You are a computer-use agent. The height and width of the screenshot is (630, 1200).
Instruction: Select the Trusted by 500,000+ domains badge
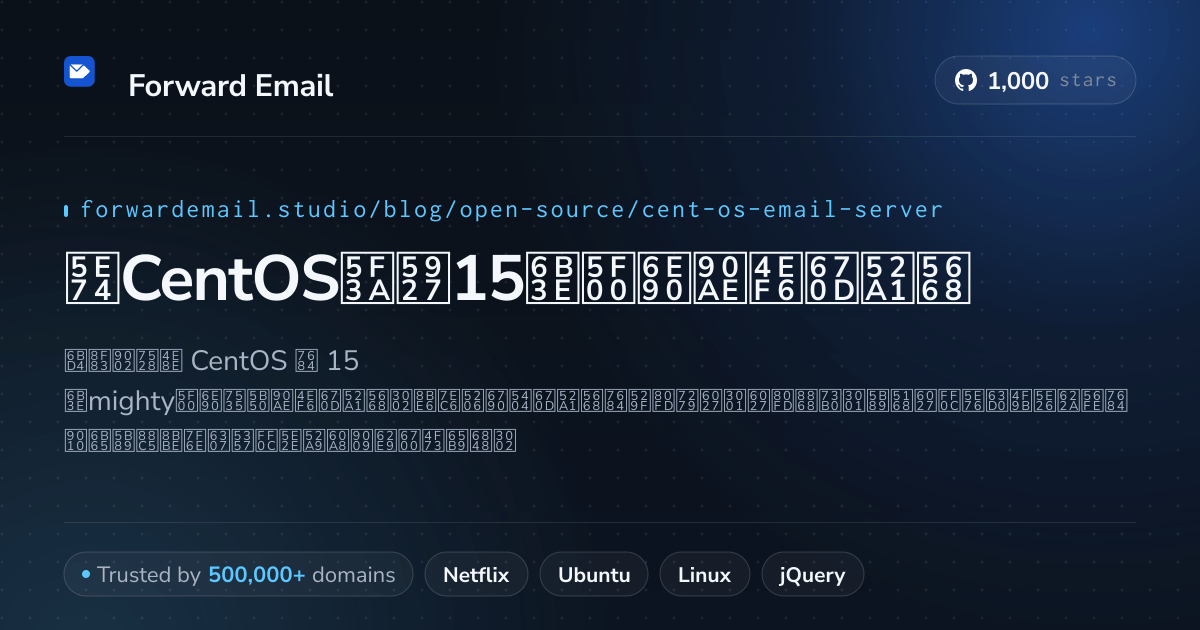[238, 575]
